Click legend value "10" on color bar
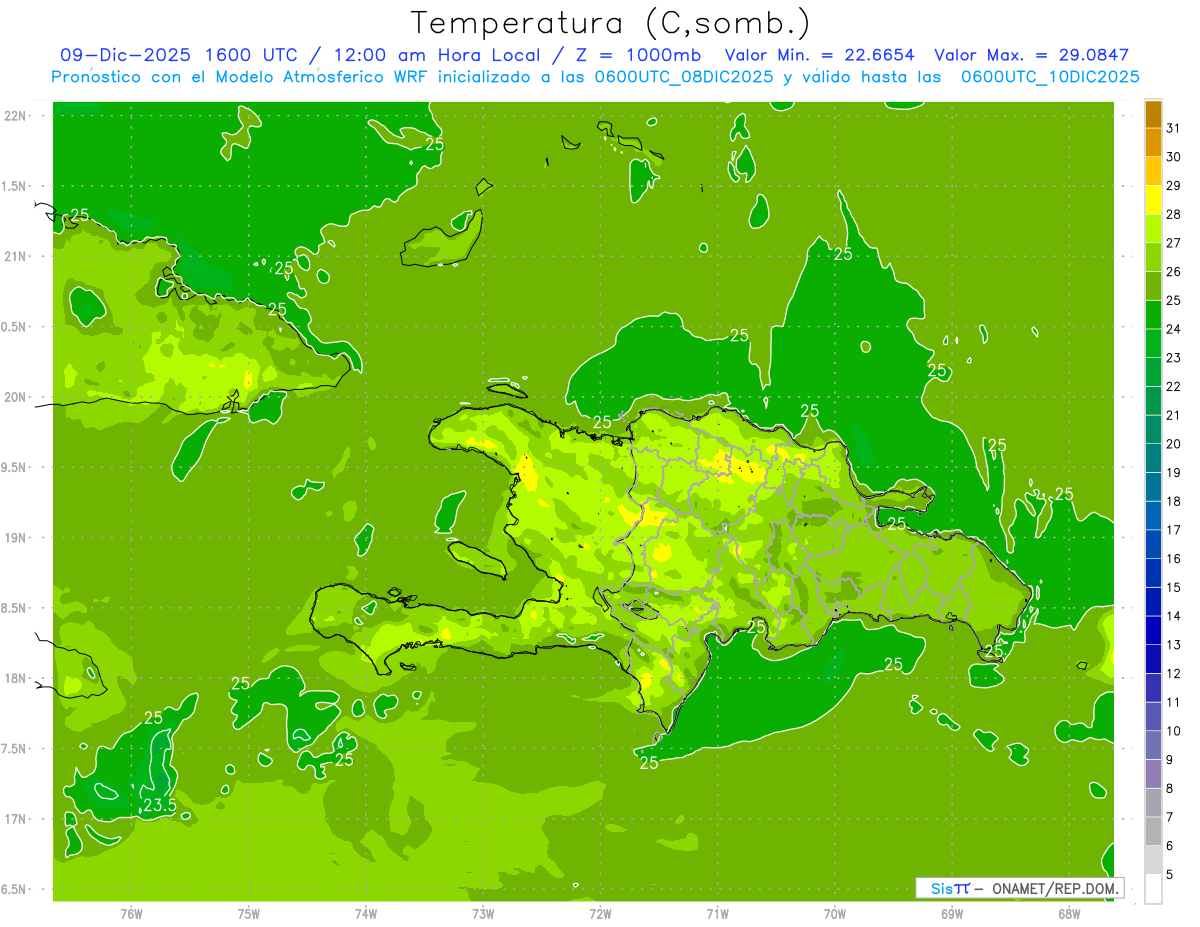The width and height of the screenshot is (1200, 927). click(x=1174, y=731)
